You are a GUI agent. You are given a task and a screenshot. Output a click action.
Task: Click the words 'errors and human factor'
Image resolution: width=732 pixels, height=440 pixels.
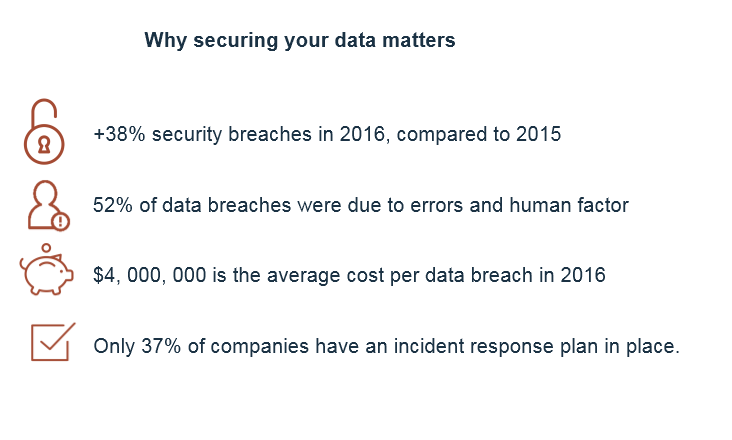click(x=520, y=205)
